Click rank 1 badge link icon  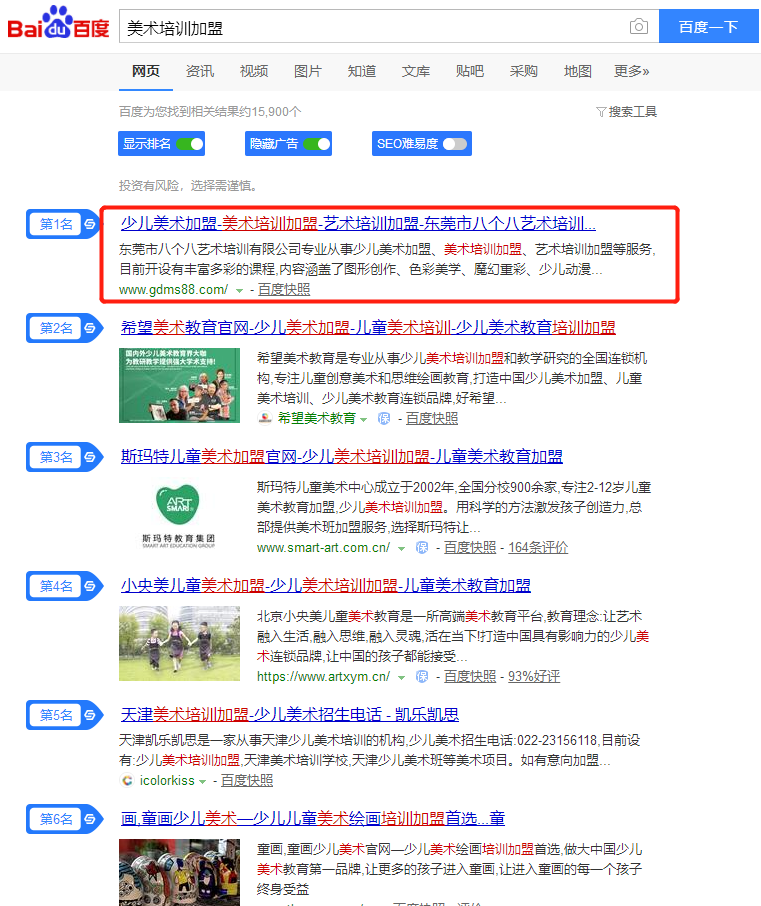pyautogui.click(x=90, y=224)
